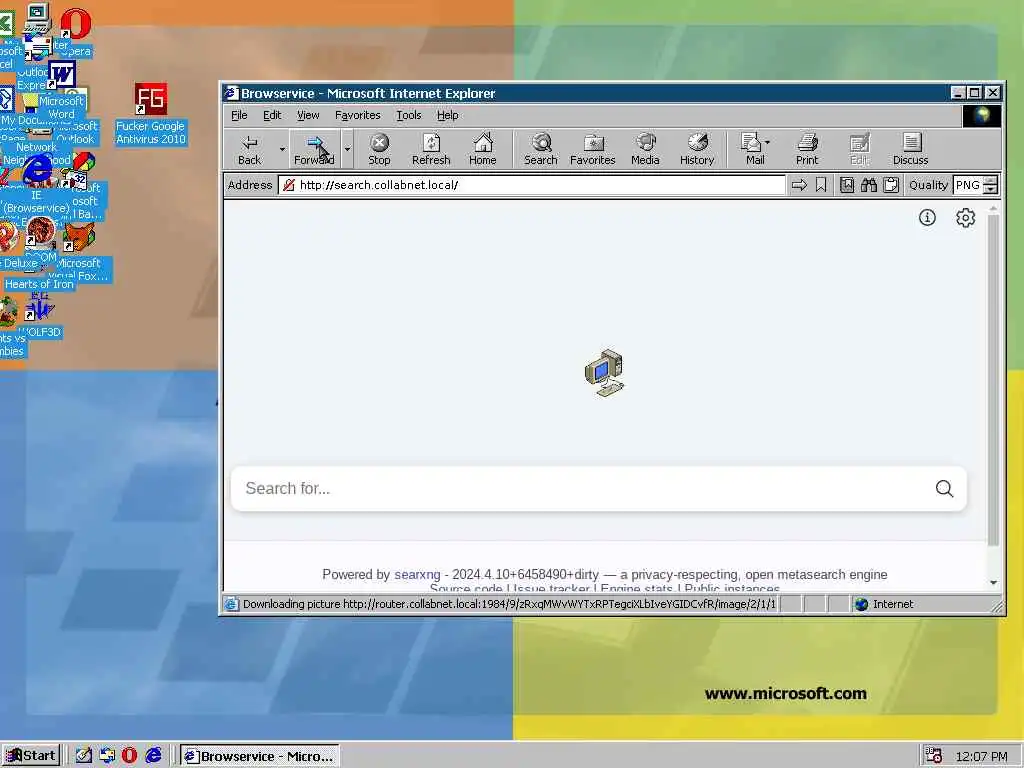This screenshot has width=1024, height=768.
Task: Stop page loading with the Stop button
Action: click(x=379, y=149)
